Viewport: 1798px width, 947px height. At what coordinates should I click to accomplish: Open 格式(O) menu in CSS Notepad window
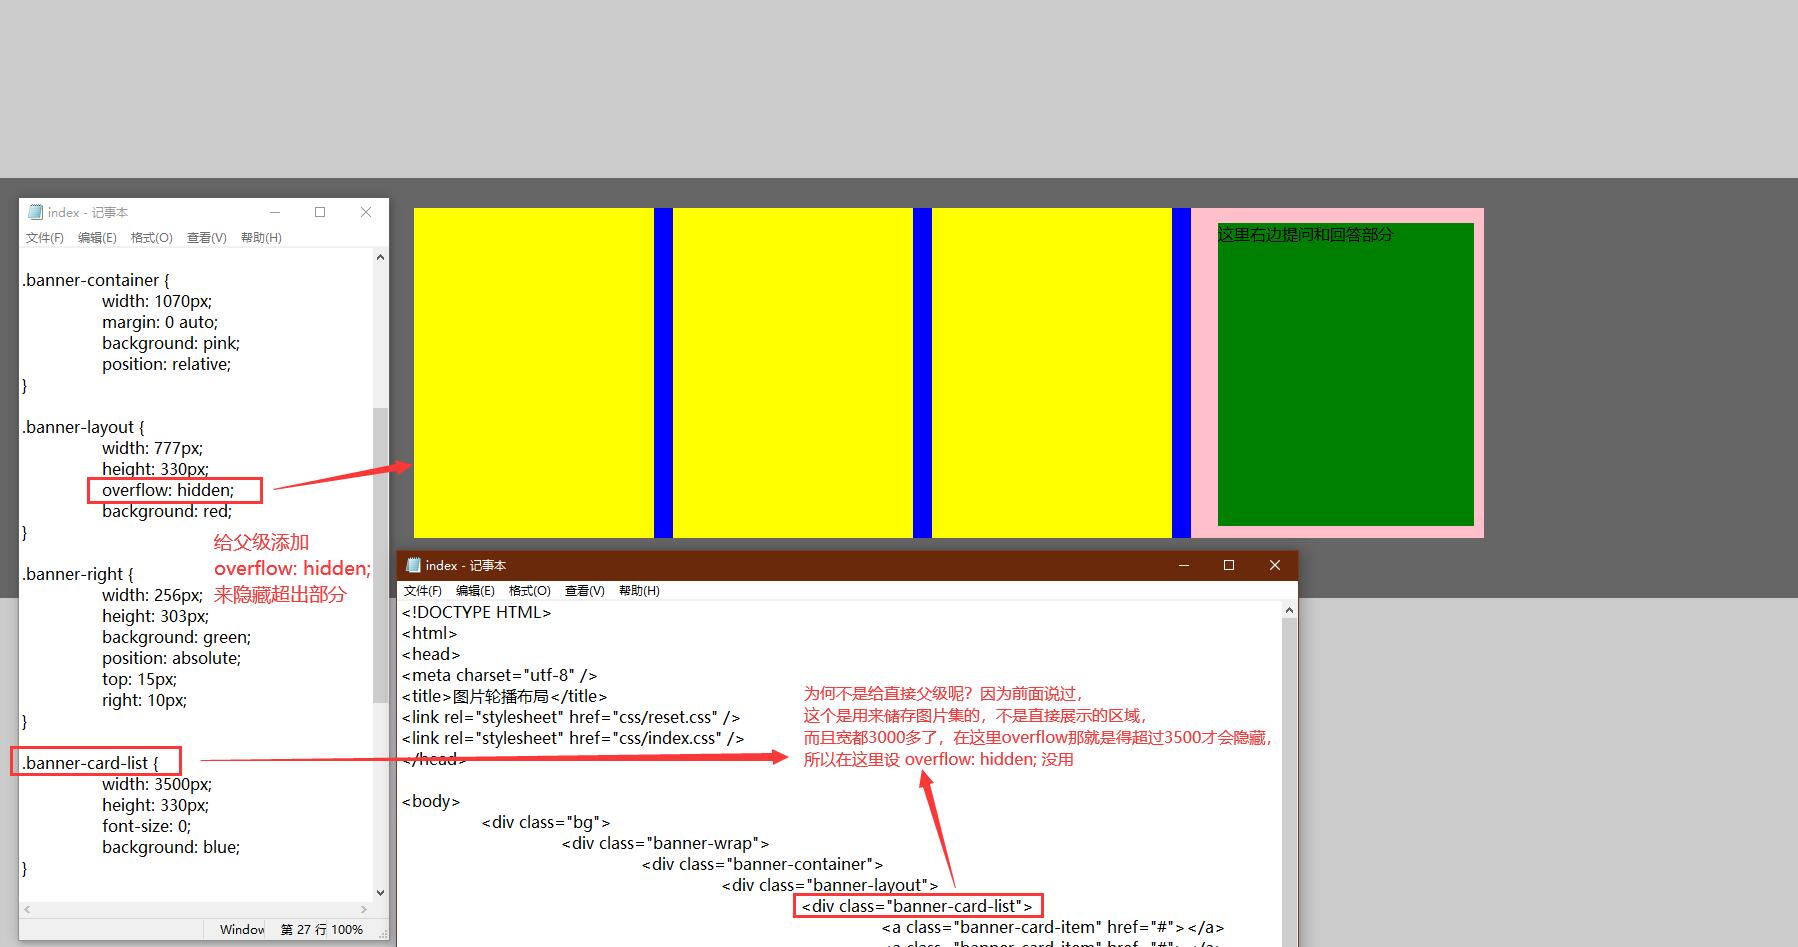click(x=152, y=238)
